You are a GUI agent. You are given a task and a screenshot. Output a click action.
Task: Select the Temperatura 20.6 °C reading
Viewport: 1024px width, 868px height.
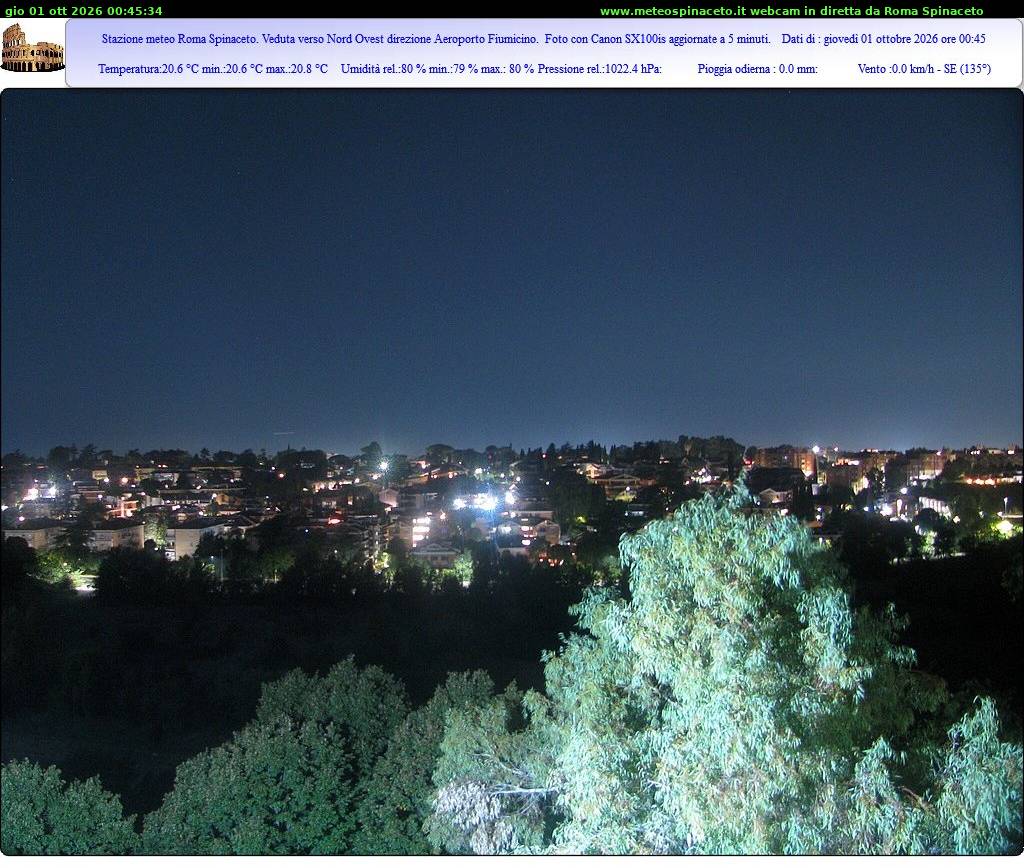click(x=141, y=69)
